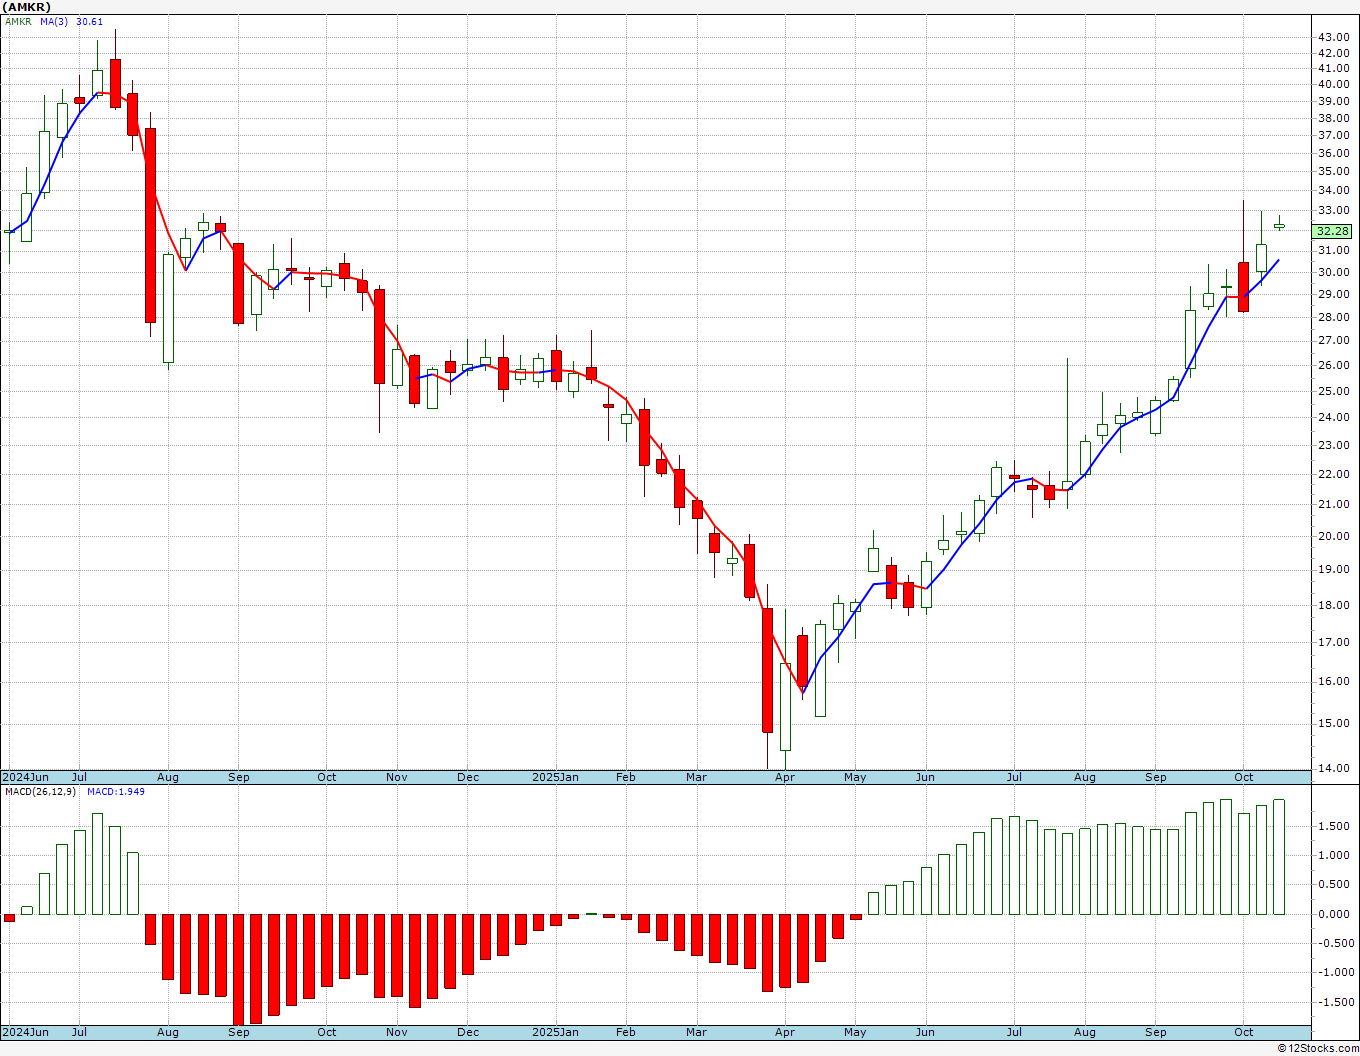Select the 1.000 MACD axis label
This screenshot has width=1360, height=1056.
(x=1333, y=855)
